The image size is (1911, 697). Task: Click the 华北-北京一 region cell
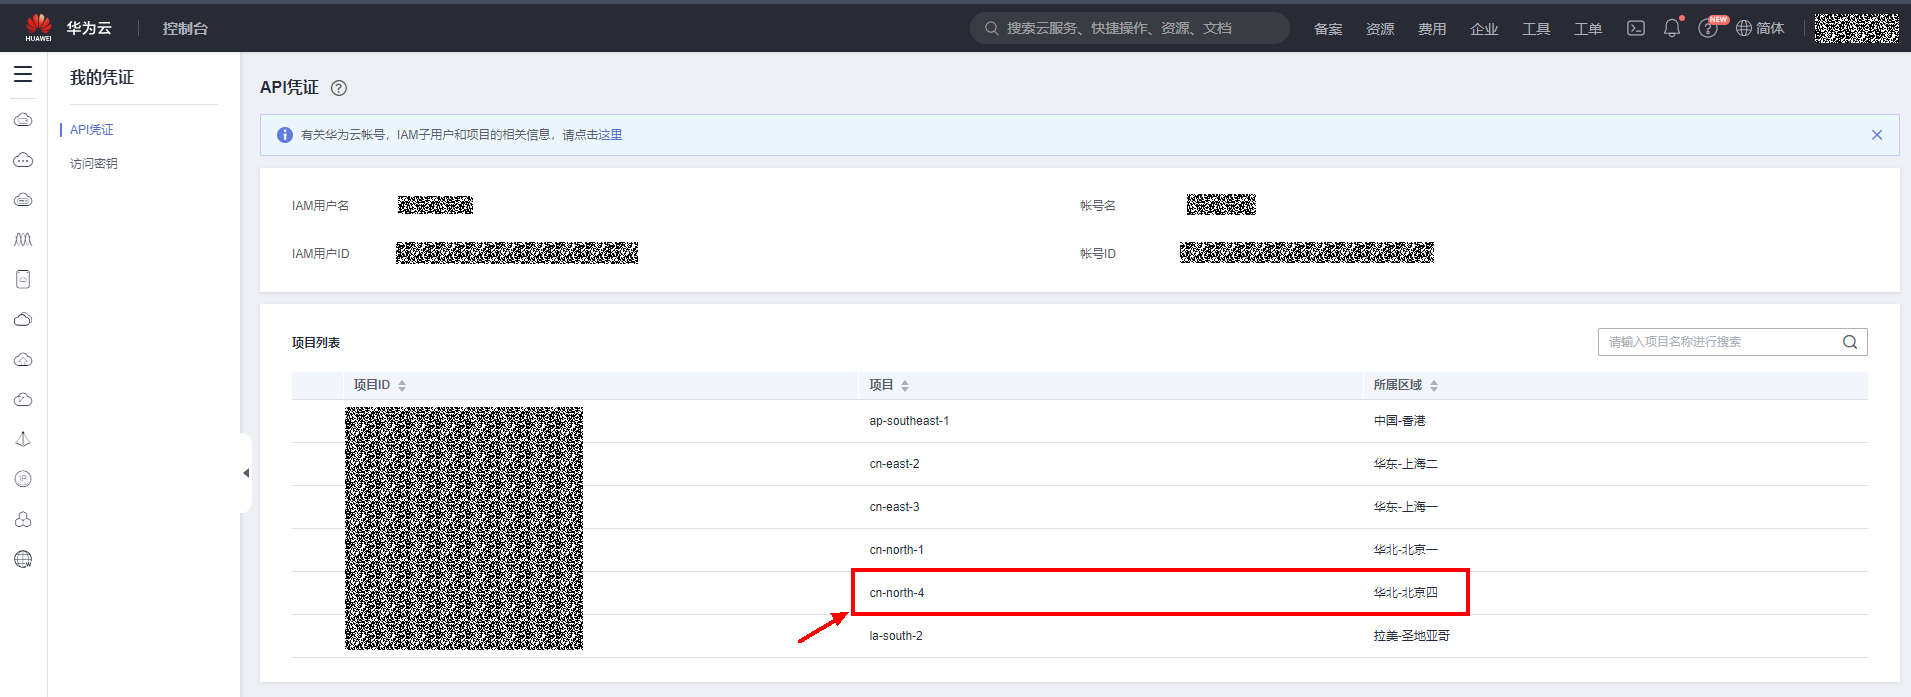click(1405, 550)
